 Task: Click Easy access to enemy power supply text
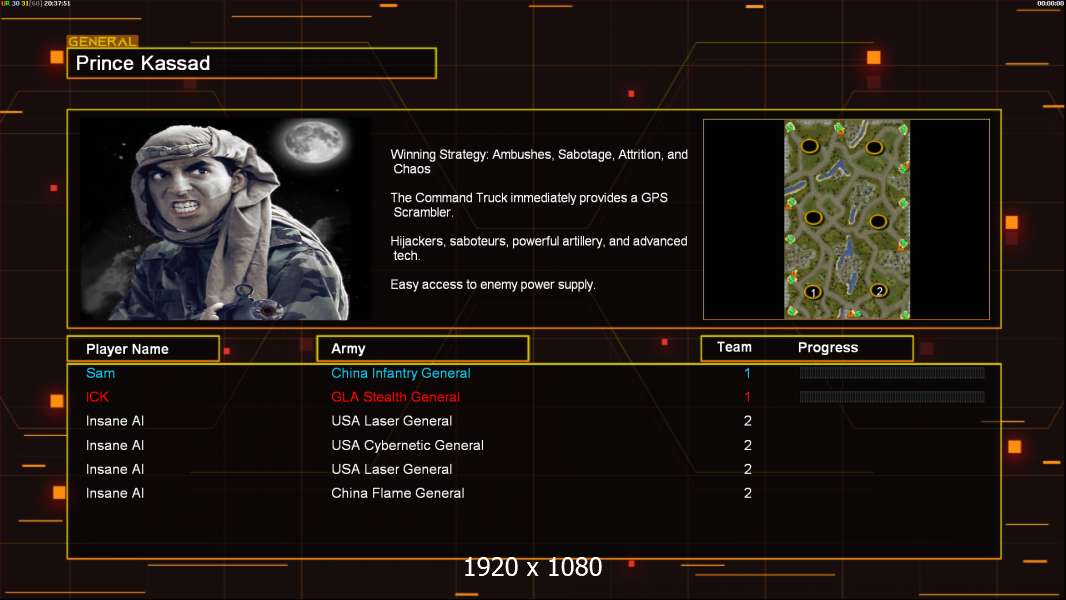[x=493, y=285]
